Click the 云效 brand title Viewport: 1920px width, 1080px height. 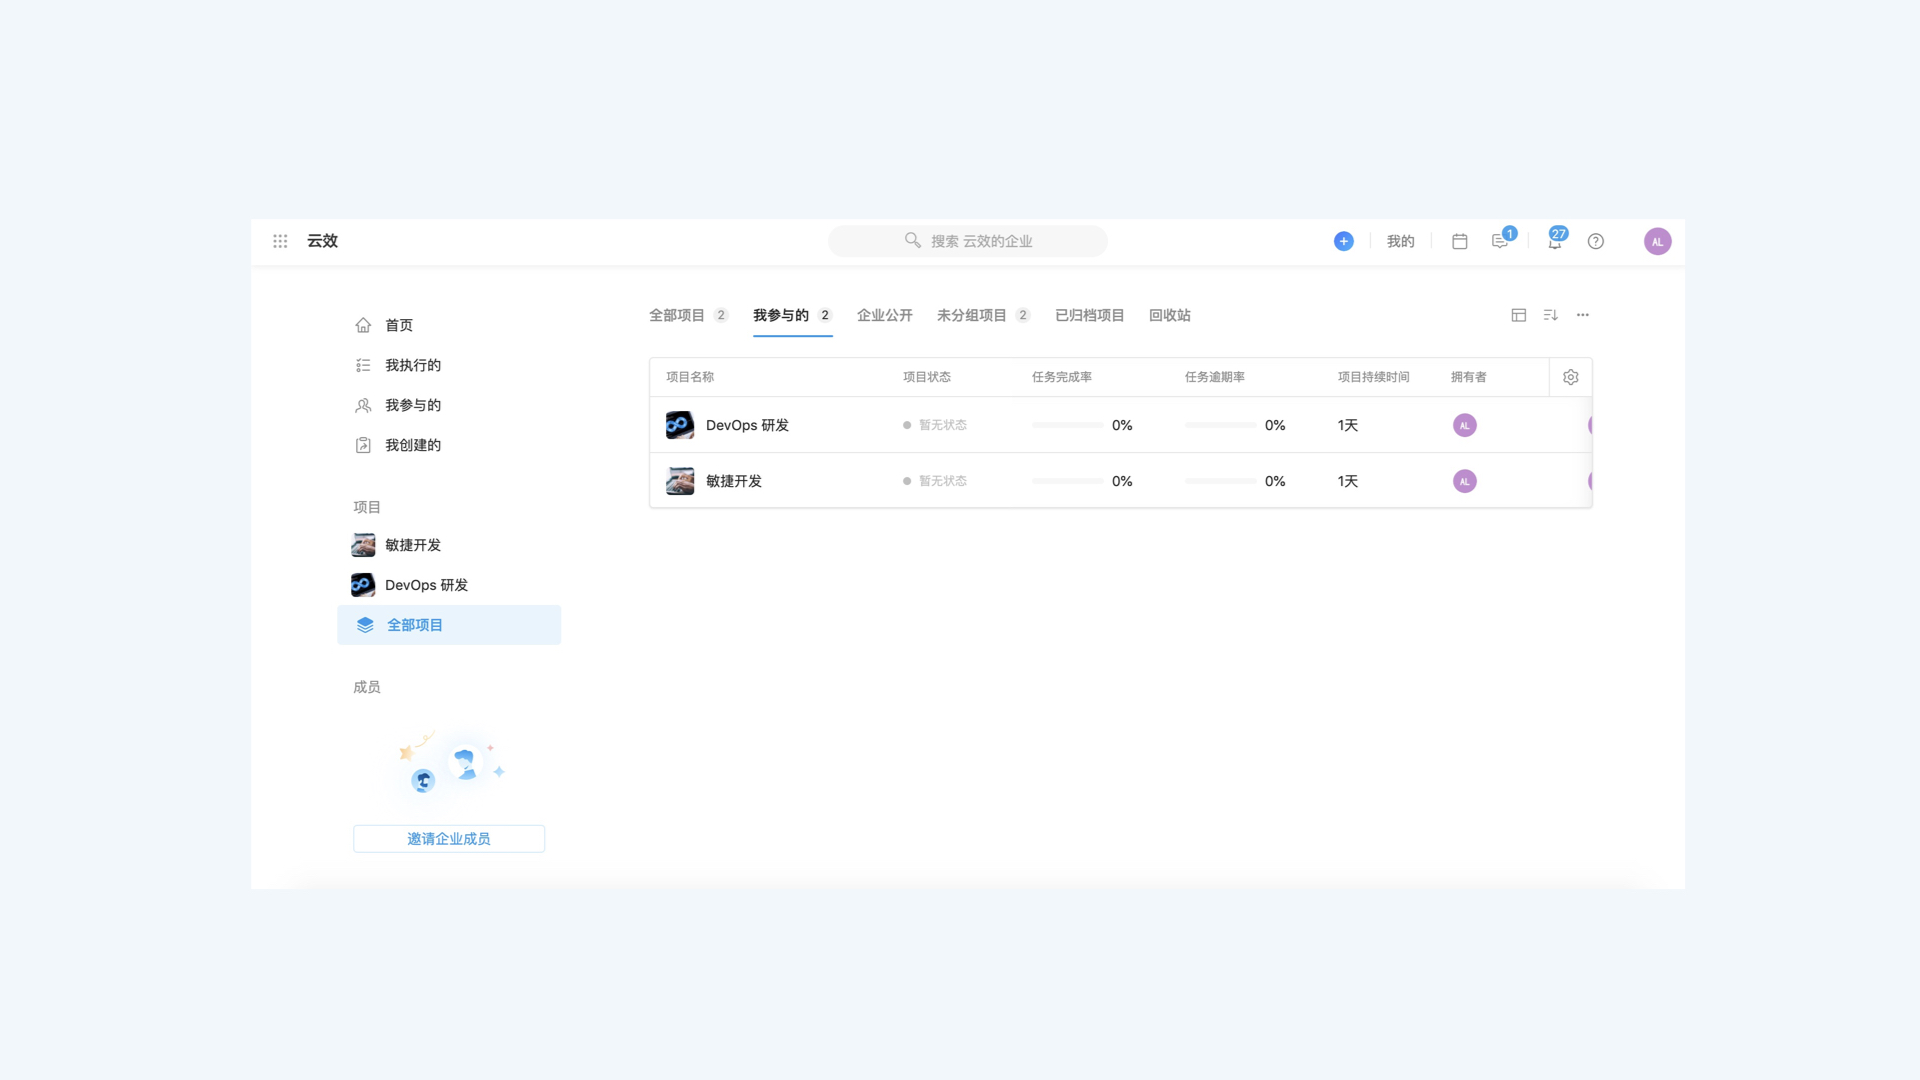[x=322, y=241]
